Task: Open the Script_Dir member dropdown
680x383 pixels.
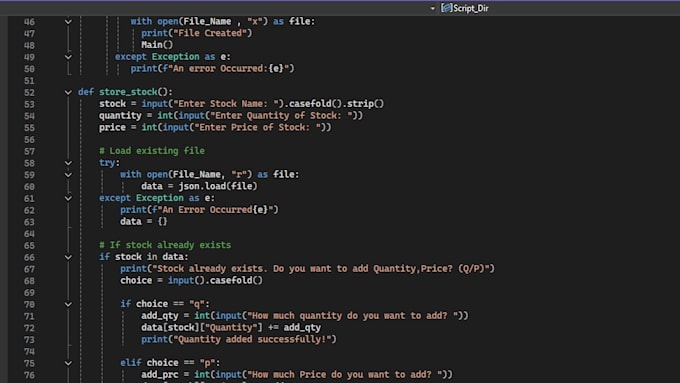Action: (x=432, y=8)
